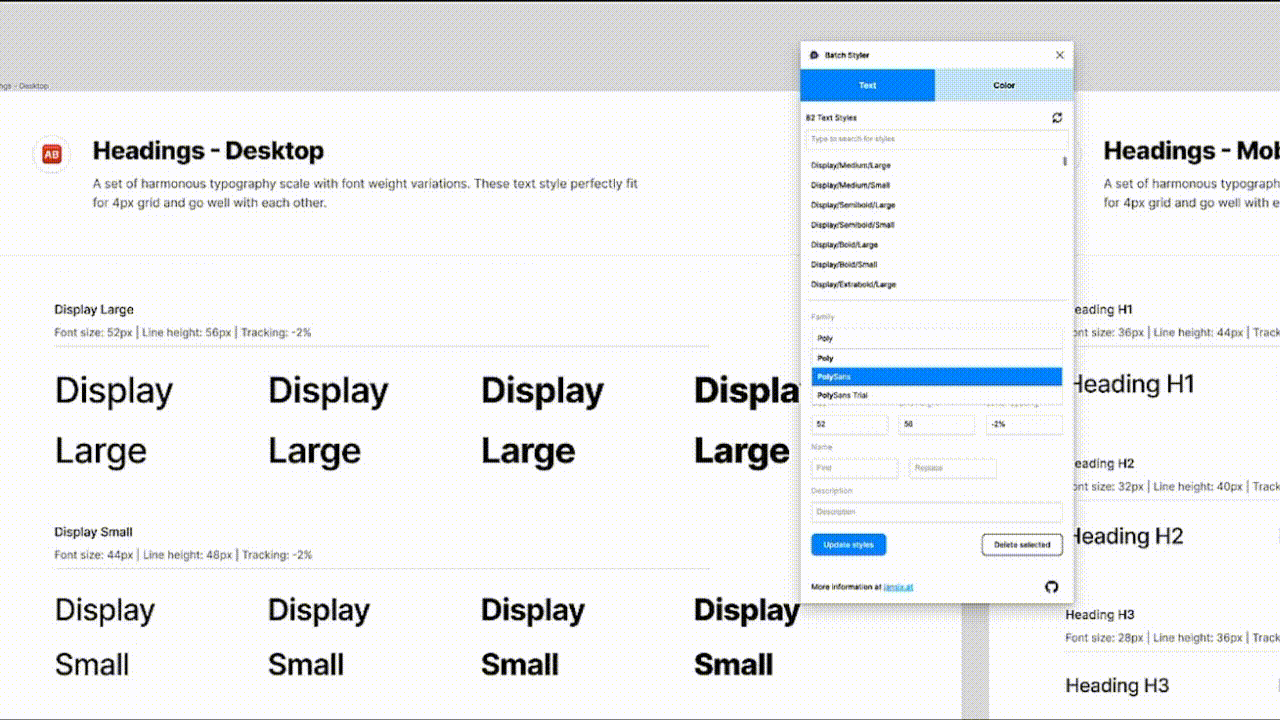
Task: Select the Display/Medium/Large text style
Action: (x=851, y=165)
